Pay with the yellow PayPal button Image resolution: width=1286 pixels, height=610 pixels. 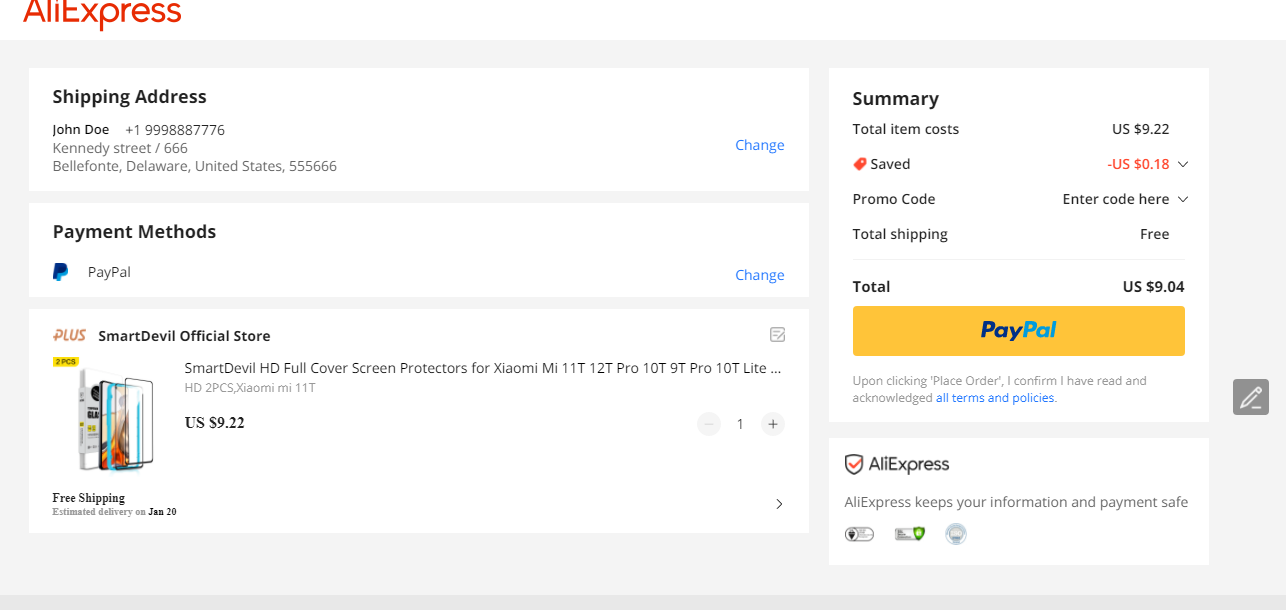pyautogui.click(x=1018, y=331)
